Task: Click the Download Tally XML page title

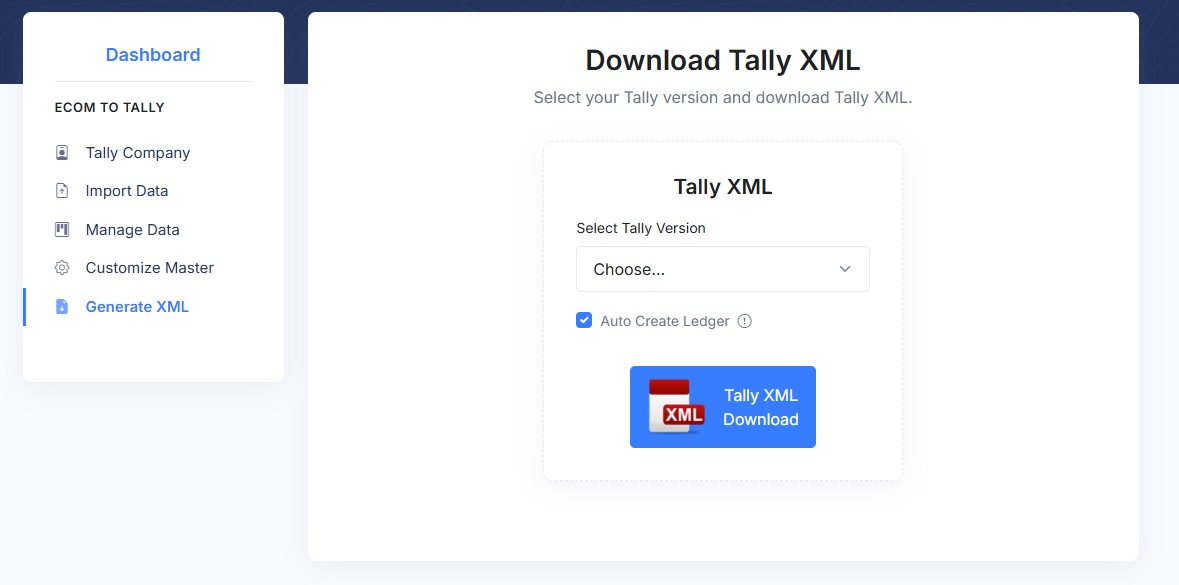Action: [x=723, y=61]
